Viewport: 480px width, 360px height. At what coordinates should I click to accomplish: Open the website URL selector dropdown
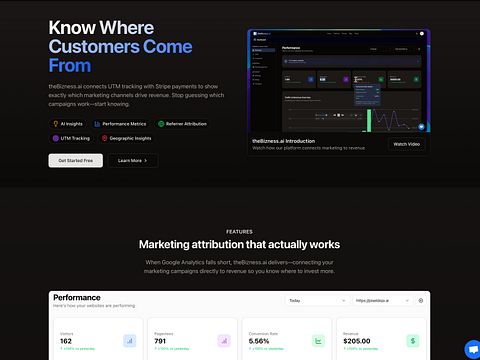pos(382,301)
